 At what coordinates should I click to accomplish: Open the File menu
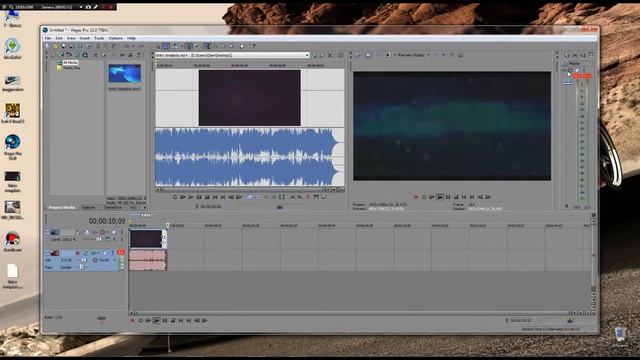(x=48, y=38)
